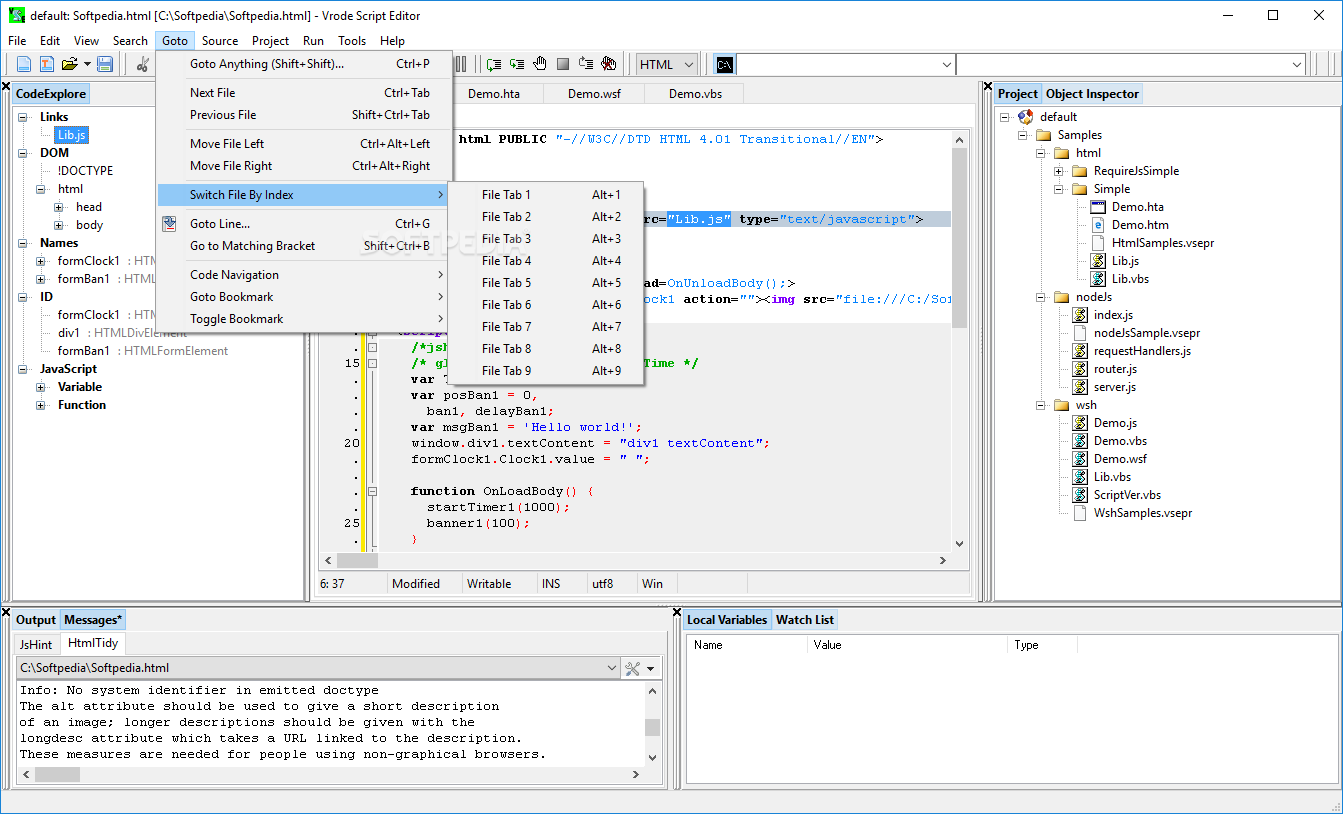The height and width of the screenshot is (814, 1343).
Task: Click the editor scroll down arrow
Action: point(960,544)
